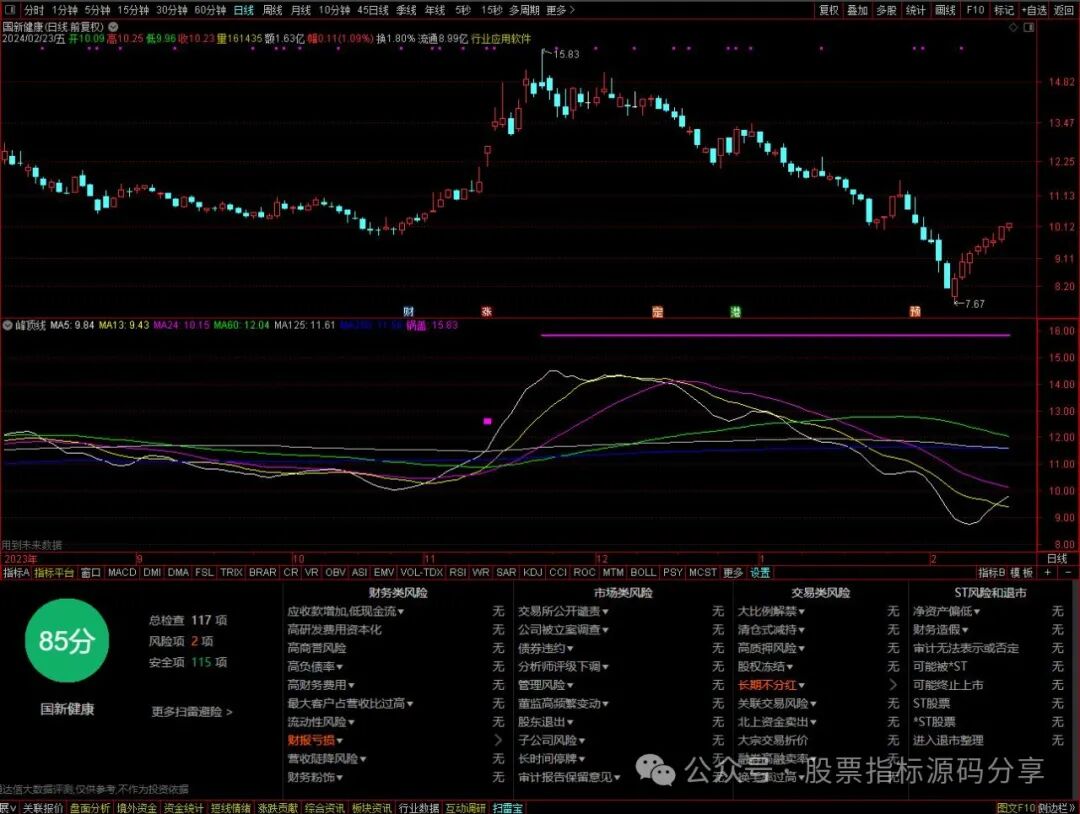The height and width of the screenshot is (814, 1080).
Task: Open the 多周期 multi-period view
Action: click(x=524, y=10)
